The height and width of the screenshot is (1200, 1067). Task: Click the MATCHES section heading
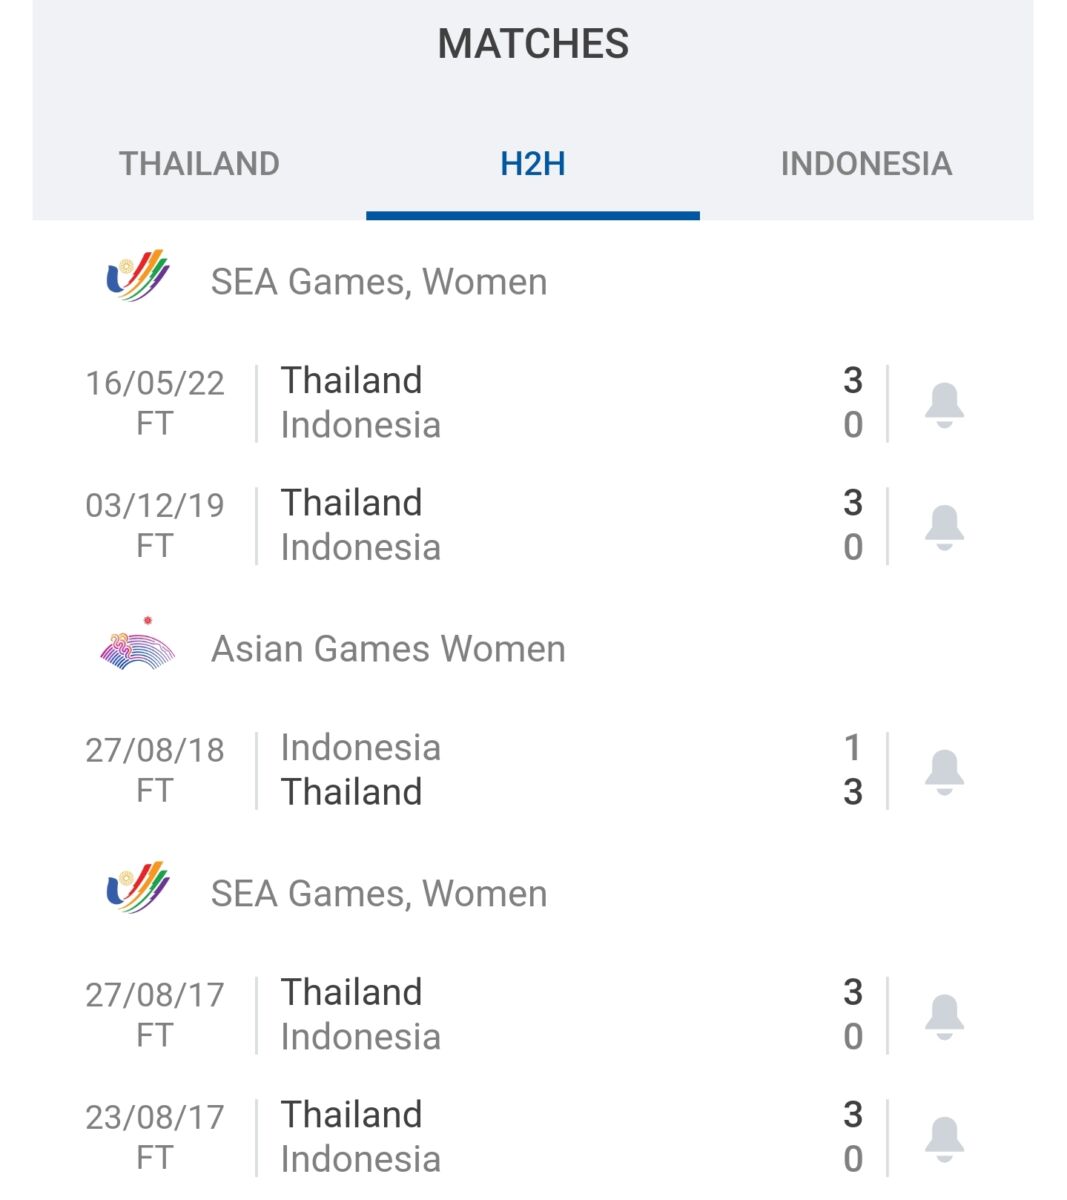[533, 44]
